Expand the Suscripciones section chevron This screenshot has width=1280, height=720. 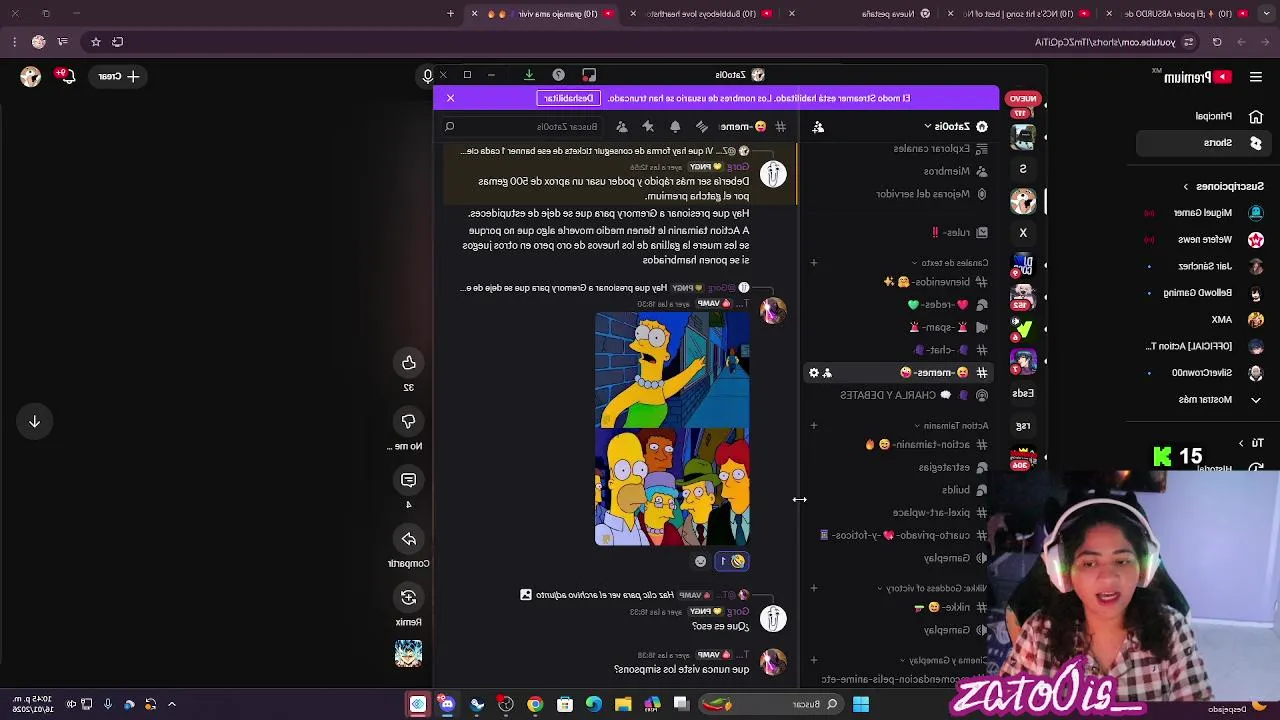point(1186,187)
